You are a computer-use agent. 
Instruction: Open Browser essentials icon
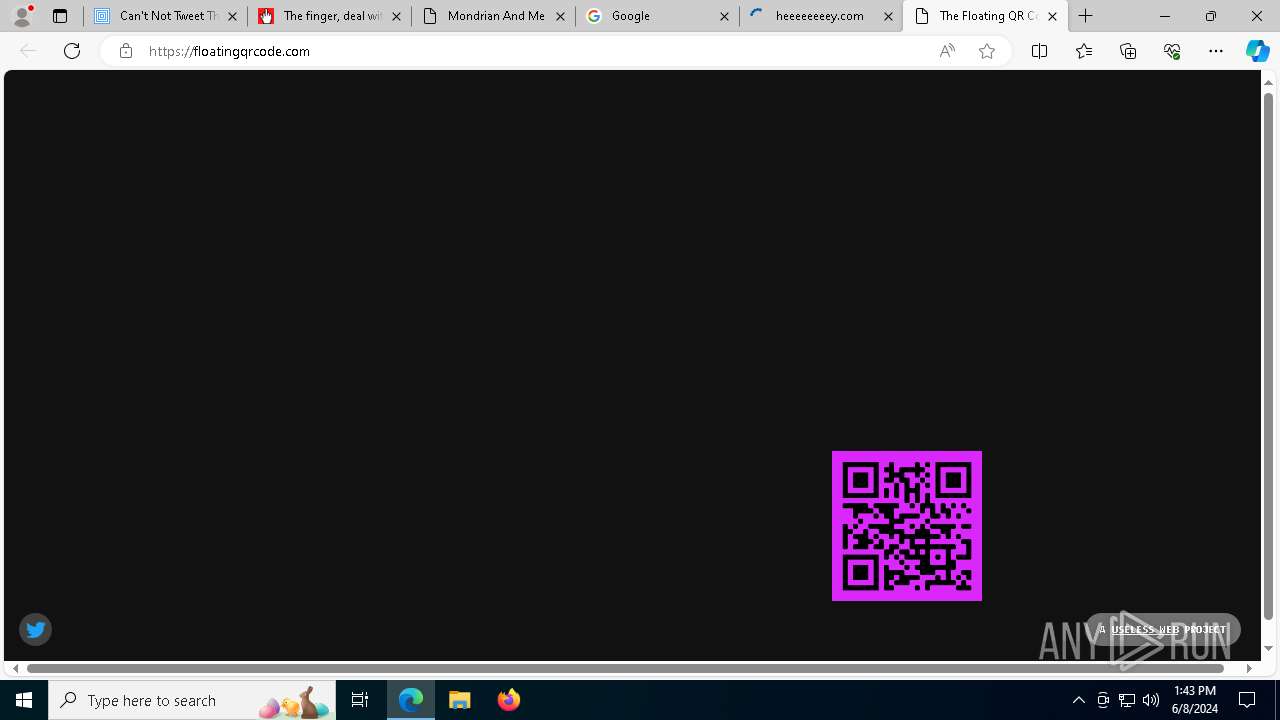click(x=1172, y=51)
